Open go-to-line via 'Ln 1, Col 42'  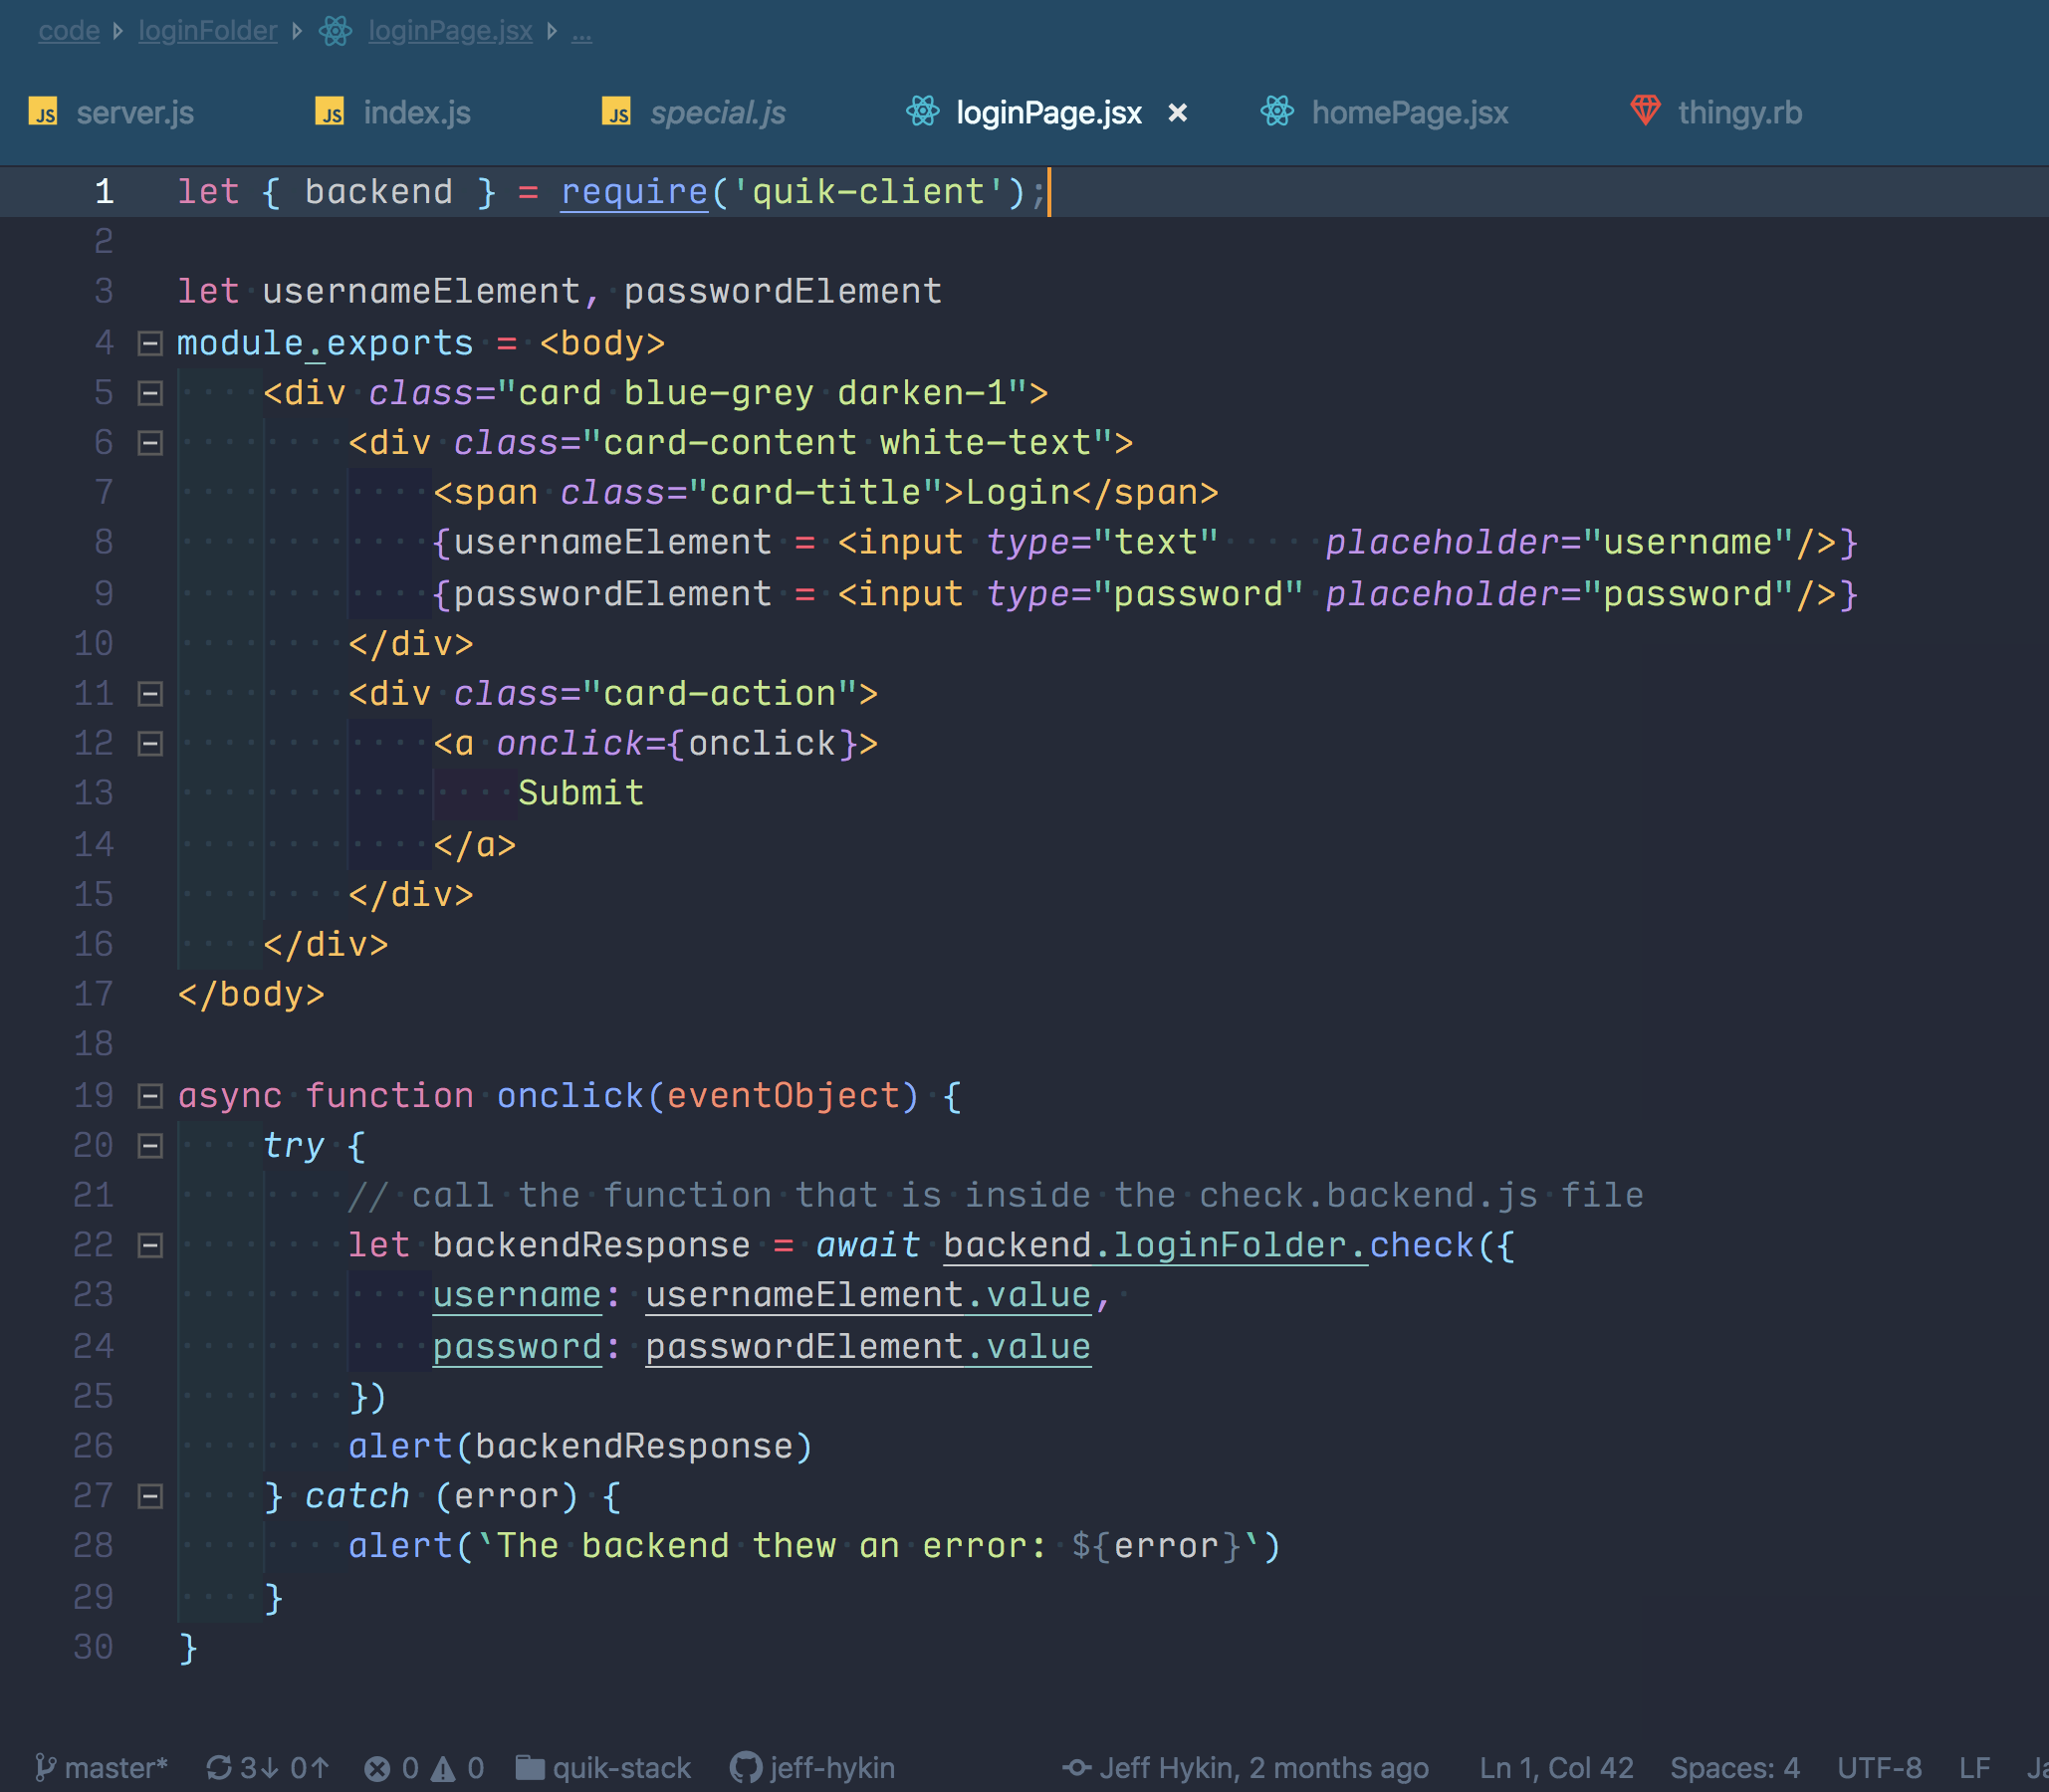[1556, 1769]
